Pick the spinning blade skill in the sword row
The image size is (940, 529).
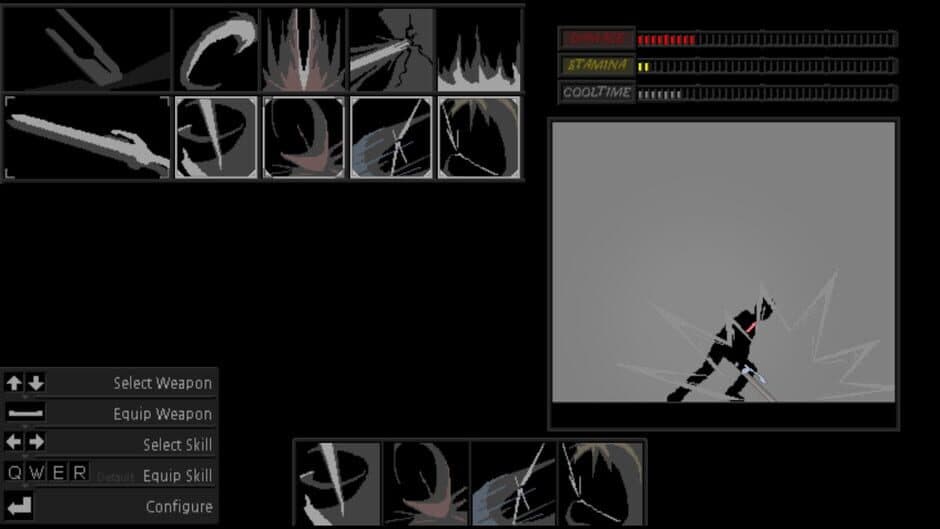click(x=216, y=137)
